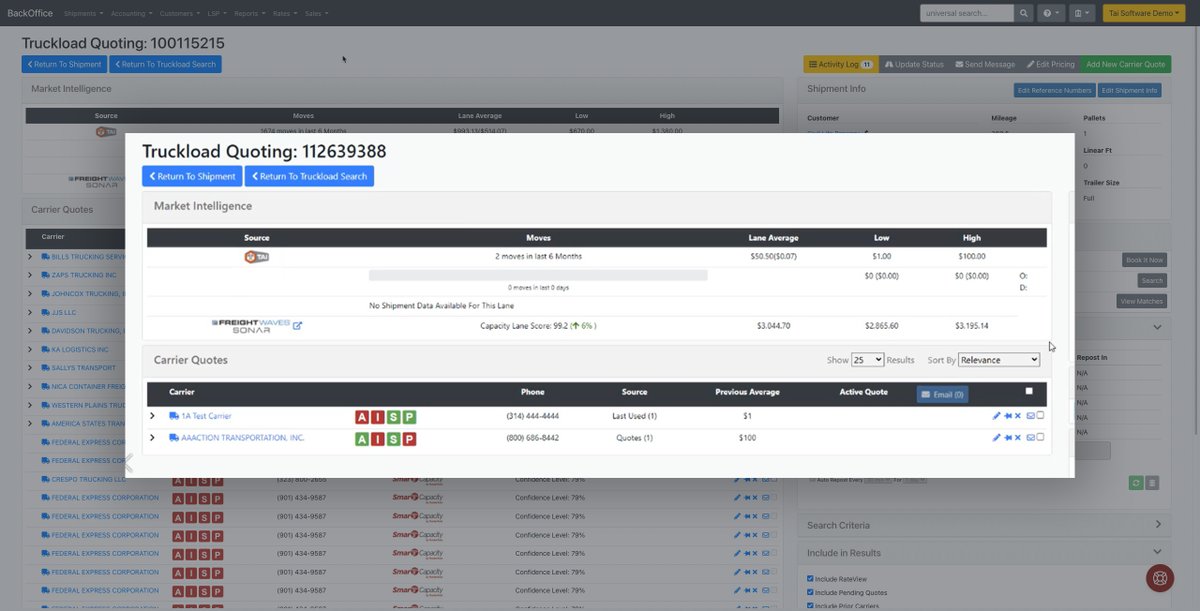Open the Accounting menu

point(132,13)
